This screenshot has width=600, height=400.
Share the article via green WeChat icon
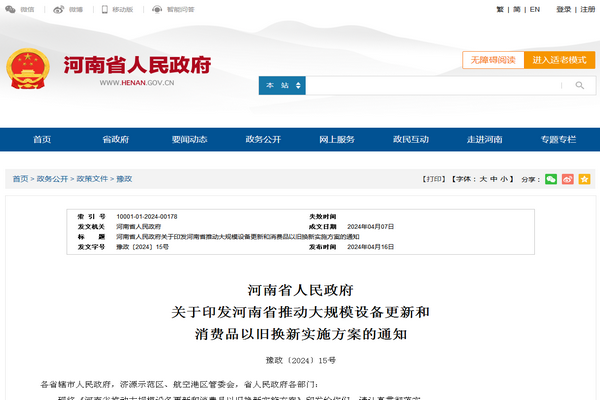[x=550, y=179]
